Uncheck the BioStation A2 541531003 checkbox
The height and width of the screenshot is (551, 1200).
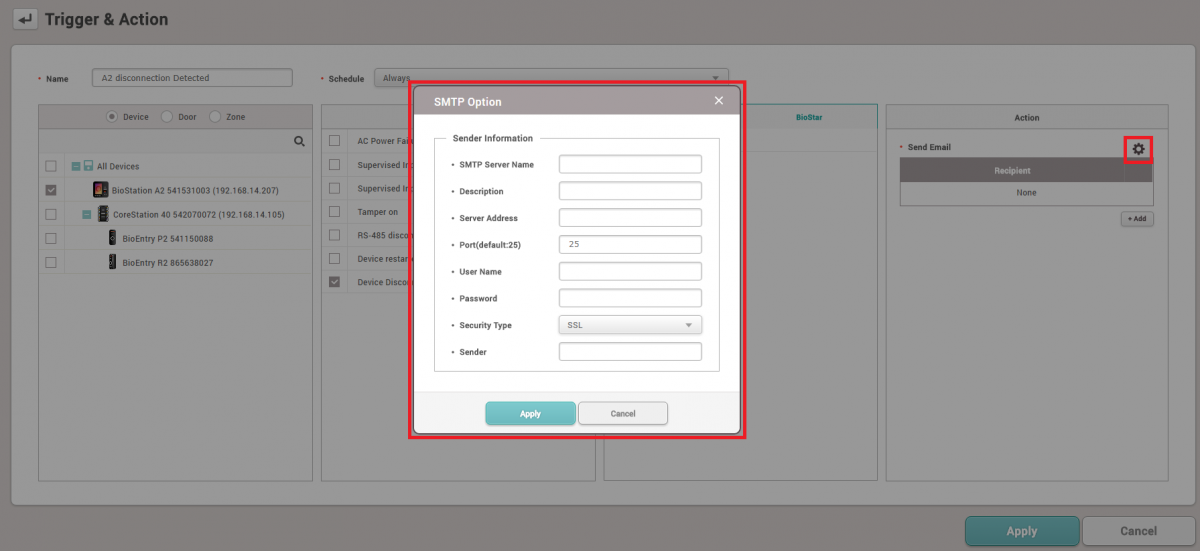pyautogui.click(x=51, y=190)
